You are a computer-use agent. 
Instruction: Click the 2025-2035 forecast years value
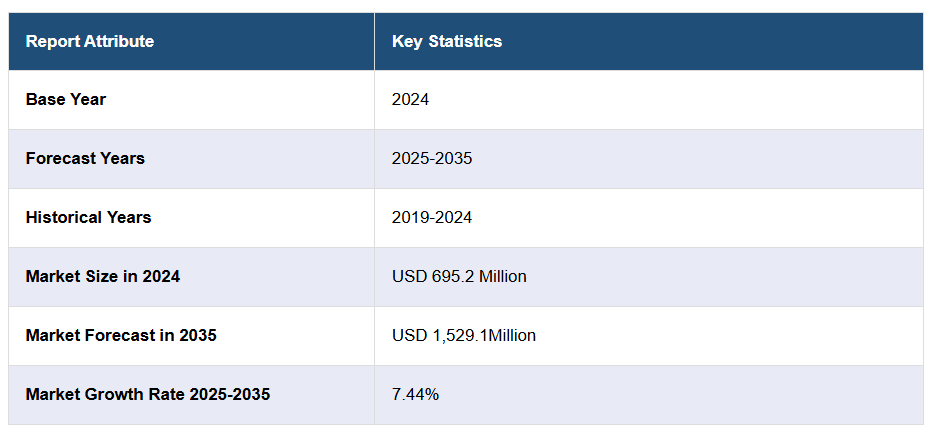coord(432,158)
